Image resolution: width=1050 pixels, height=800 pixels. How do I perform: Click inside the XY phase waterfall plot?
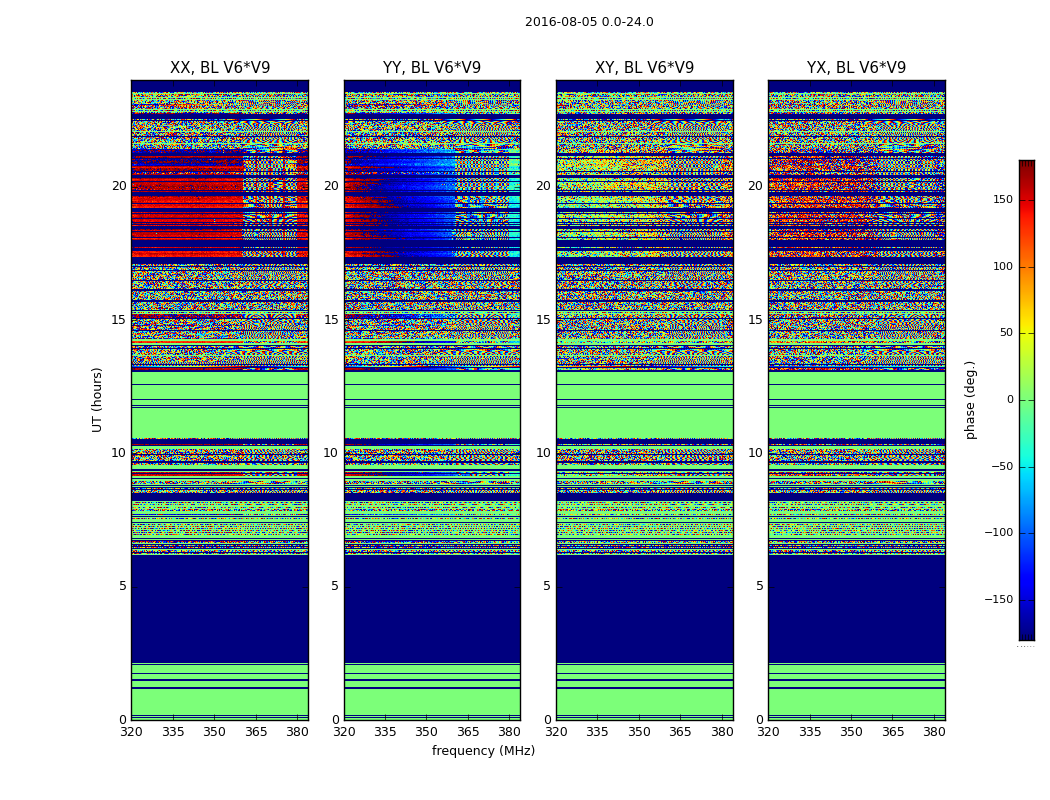(x=644, y=400)
